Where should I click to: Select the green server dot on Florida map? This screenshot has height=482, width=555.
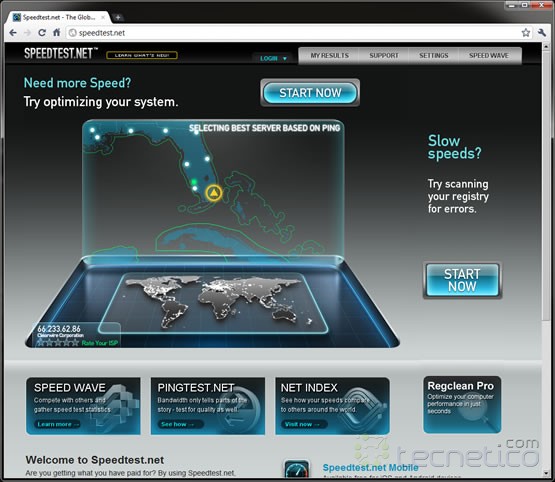tap(194, 182)
